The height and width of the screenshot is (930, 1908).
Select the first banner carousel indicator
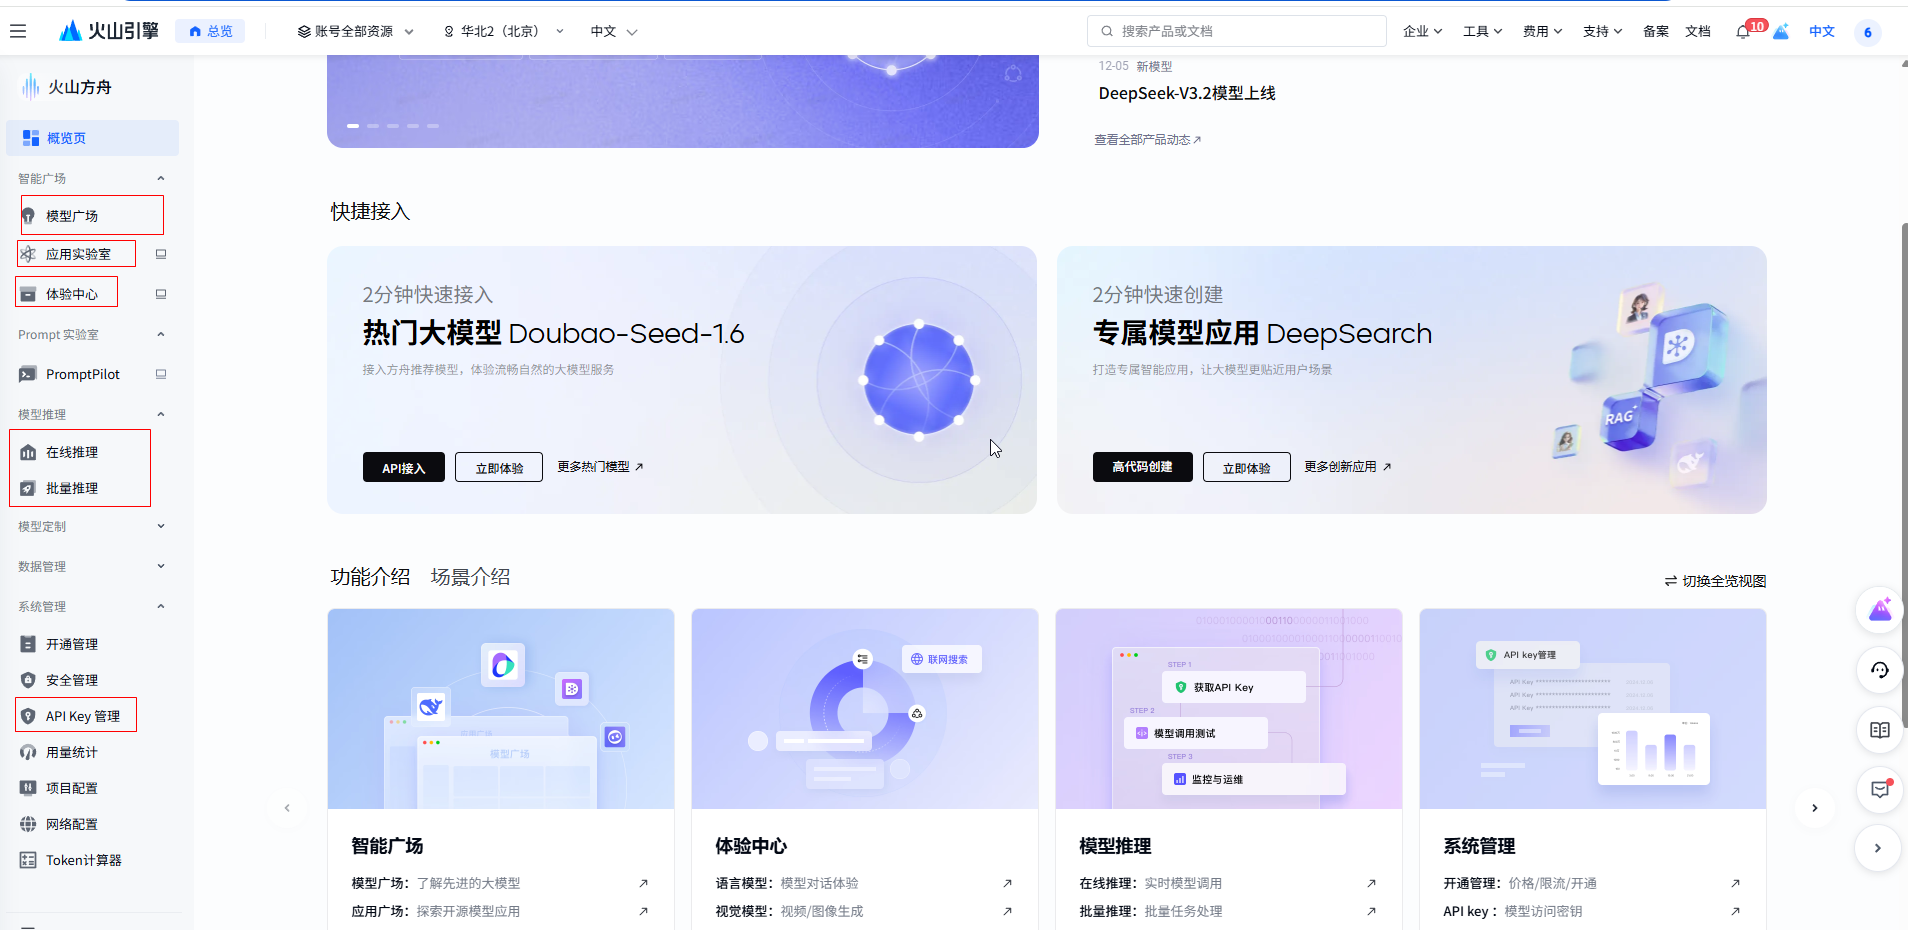[353, 126]
